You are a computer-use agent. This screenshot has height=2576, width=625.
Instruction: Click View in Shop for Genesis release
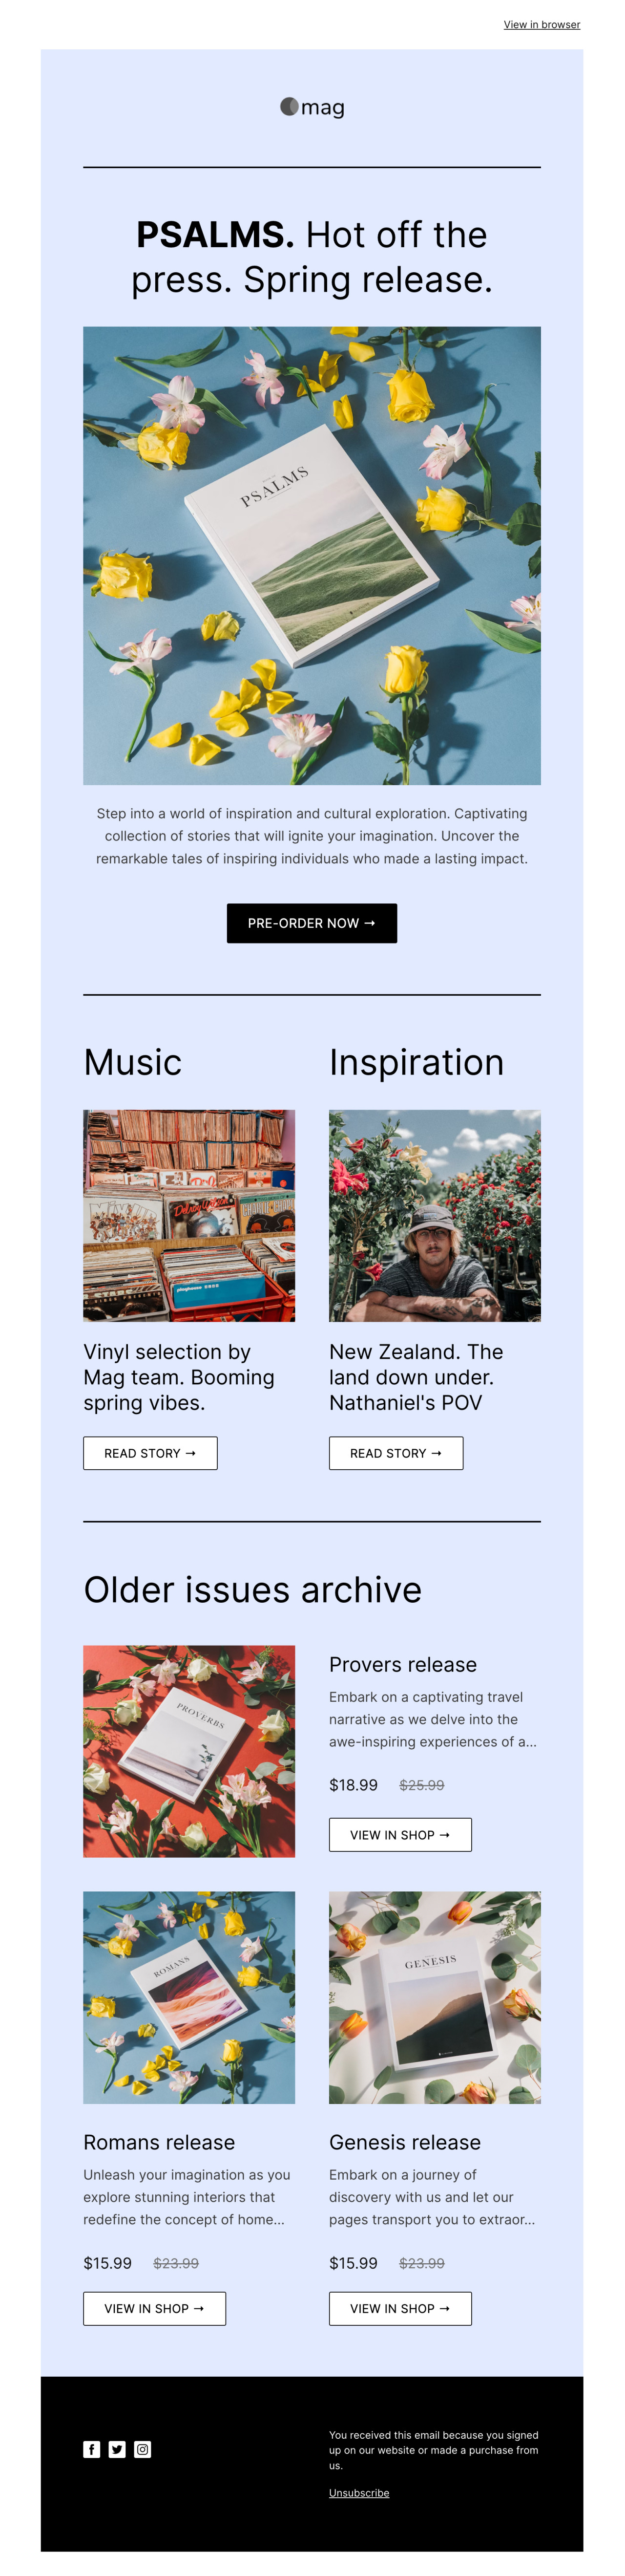click(400, 2308)
